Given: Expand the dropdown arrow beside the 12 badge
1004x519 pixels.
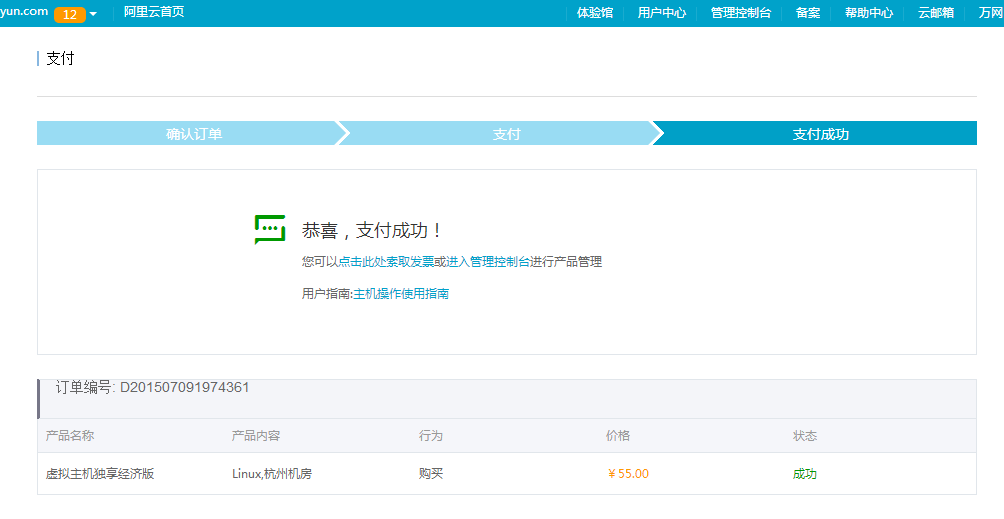Looking at the screenshot, I should [93, 14].
